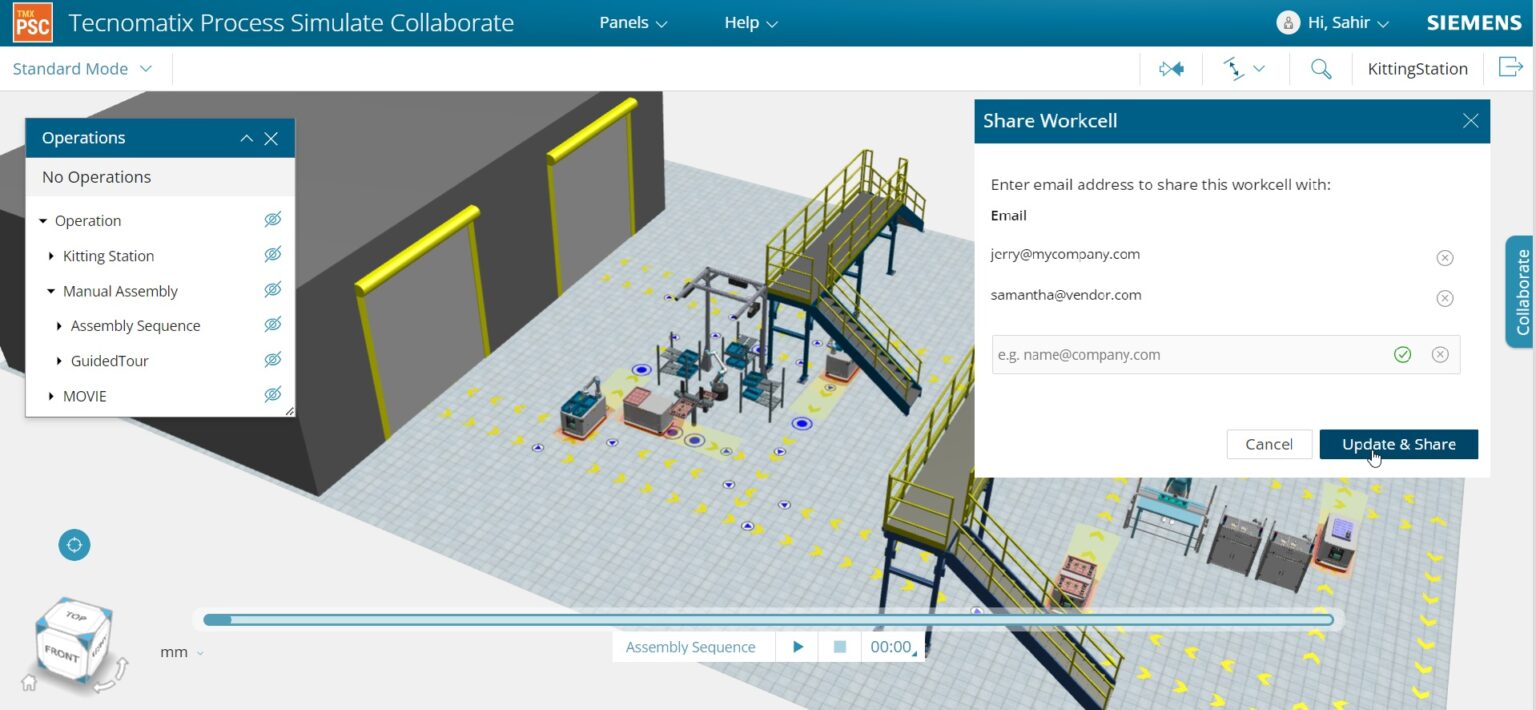
Task: Open the Help menu
Action: point(749,22)
